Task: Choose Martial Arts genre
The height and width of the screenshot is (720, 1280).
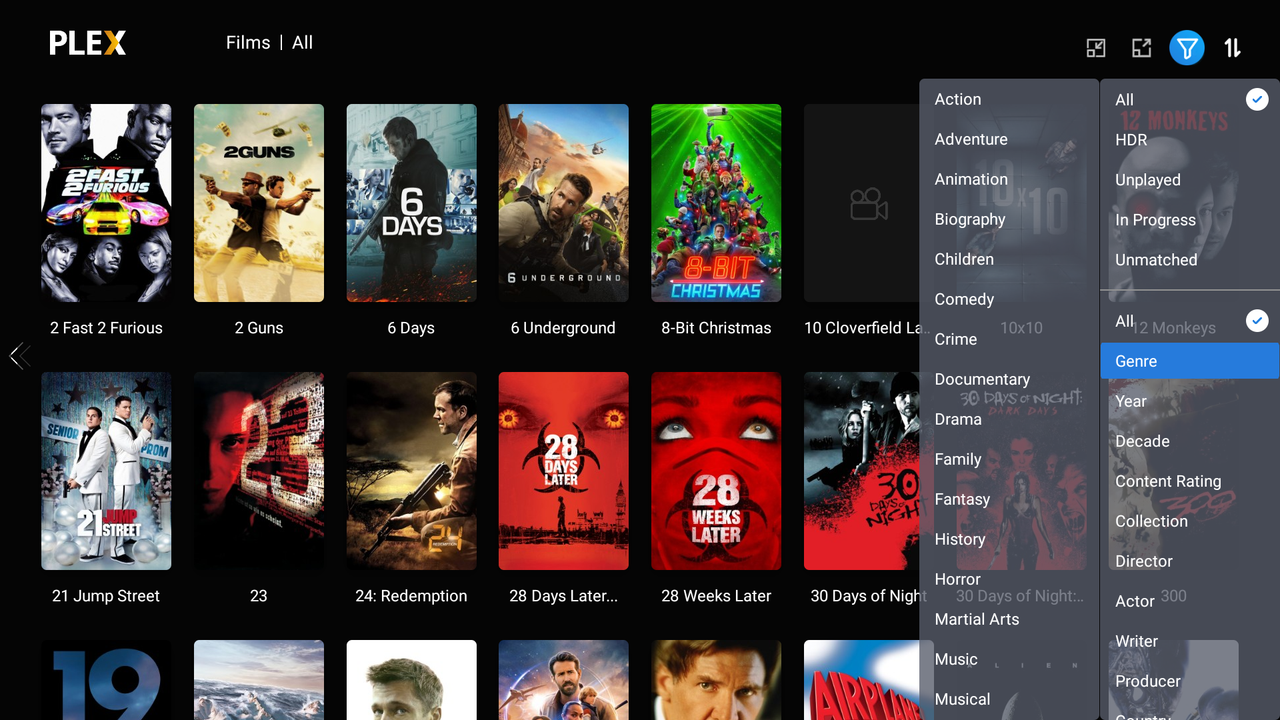Action: tap(1009, 619)
